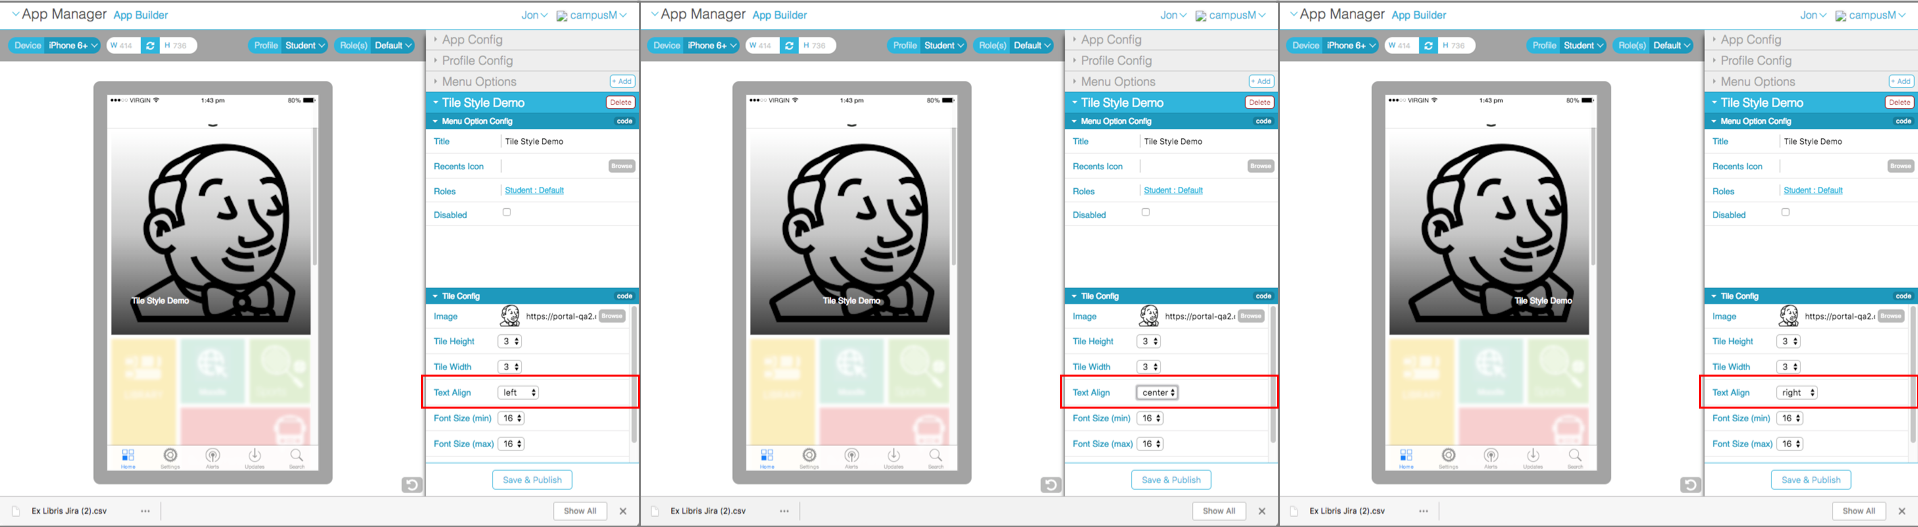Expand the Profile Config section in the middle window
Screen dimensions: 1918x527
(x=1171, y=61)
